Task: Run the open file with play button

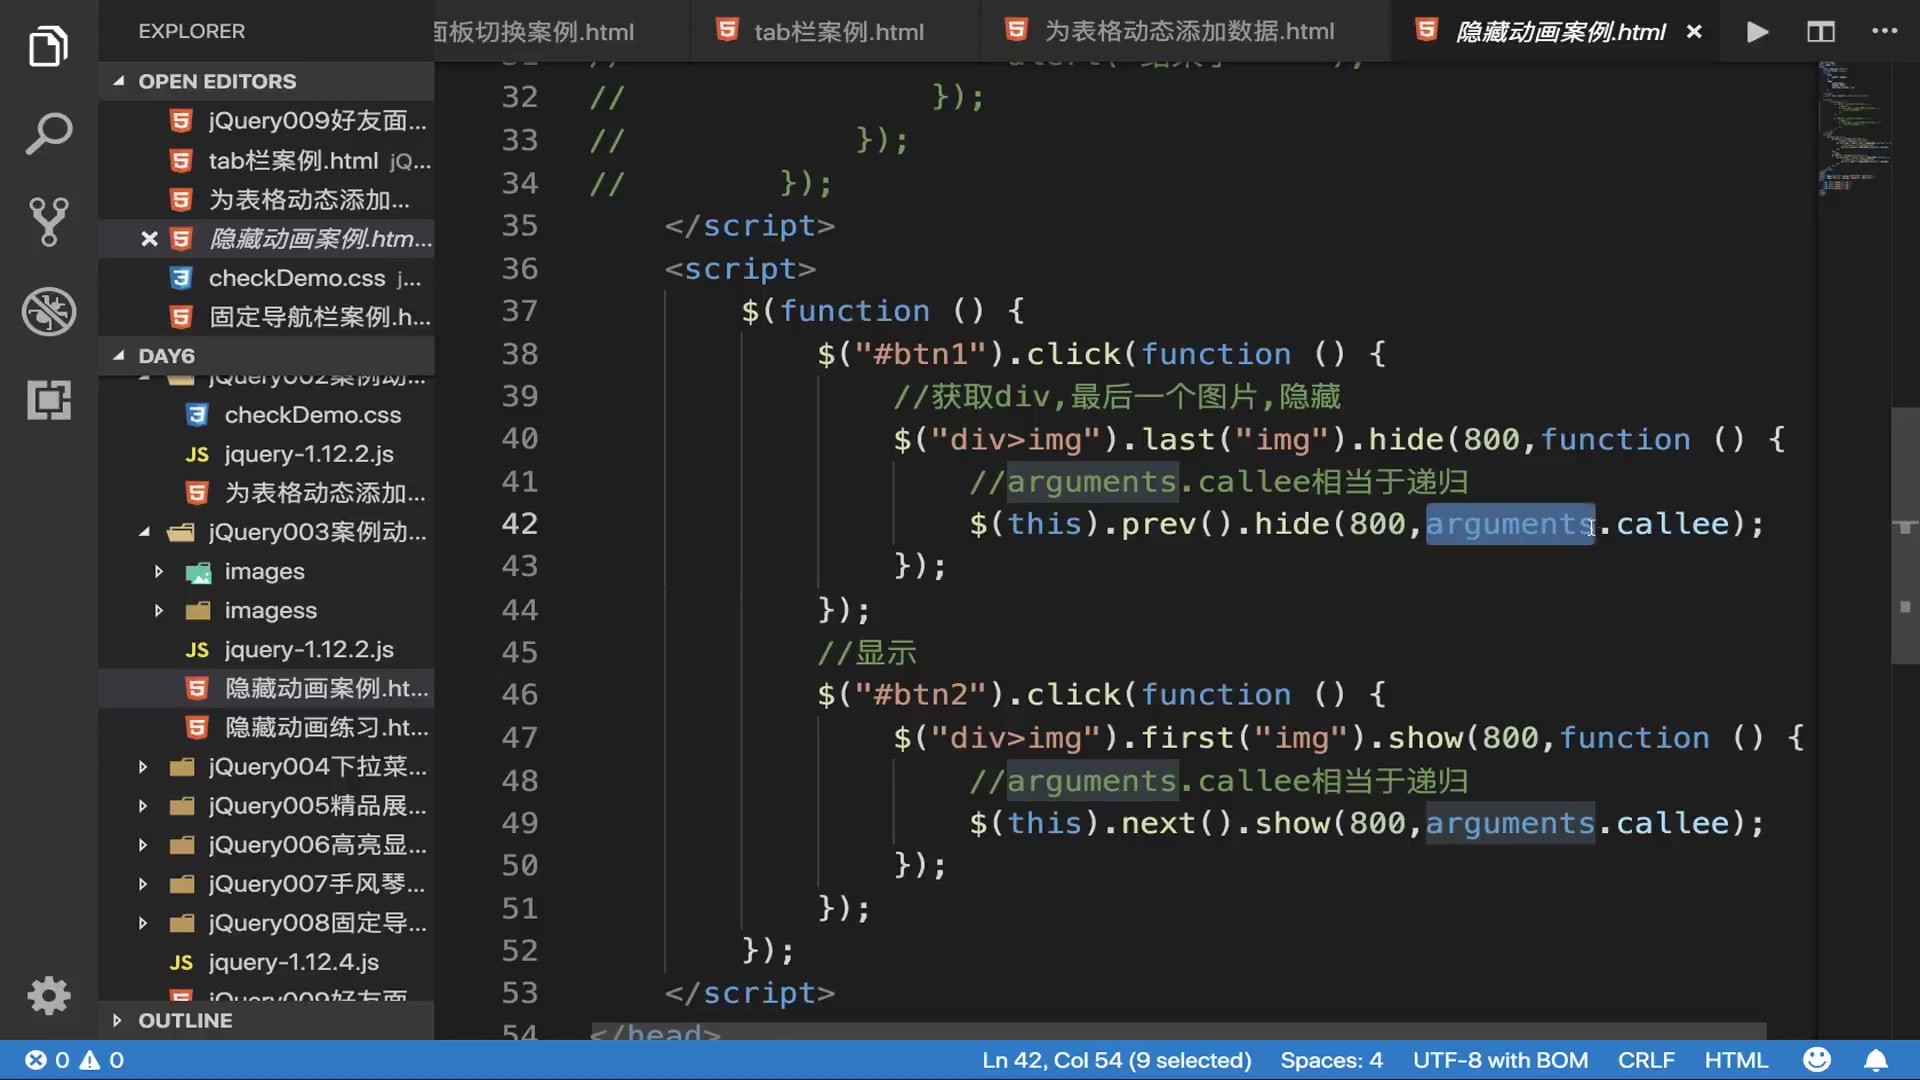Action: (x=1757, y=32)
